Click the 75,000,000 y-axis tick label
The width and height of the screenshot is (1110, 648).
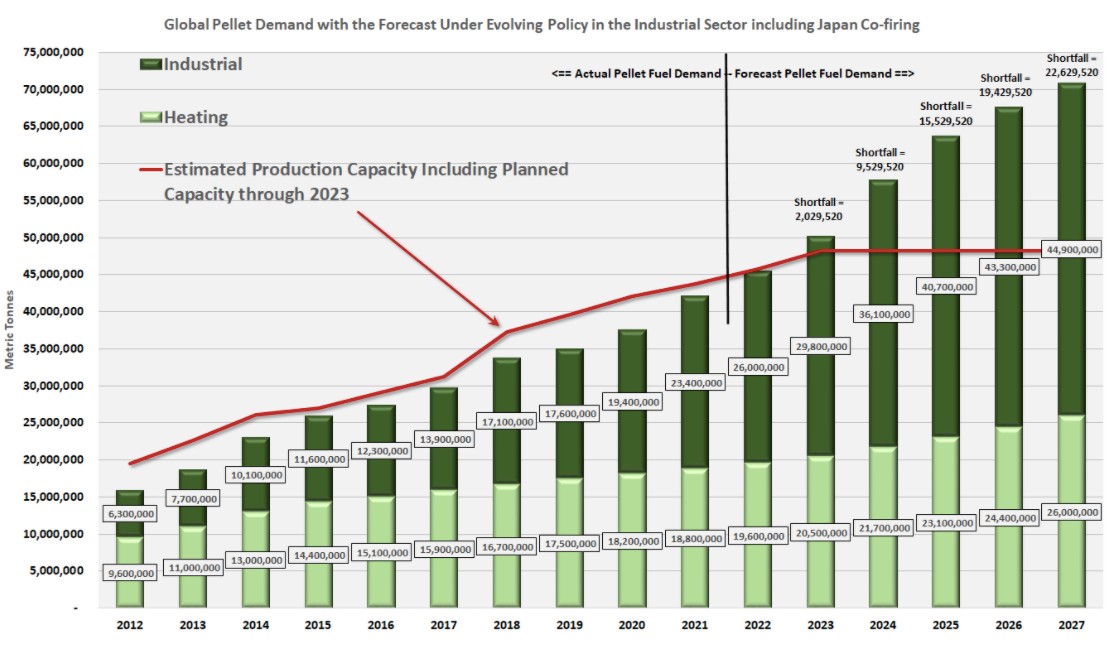click(x=53, y=52)
